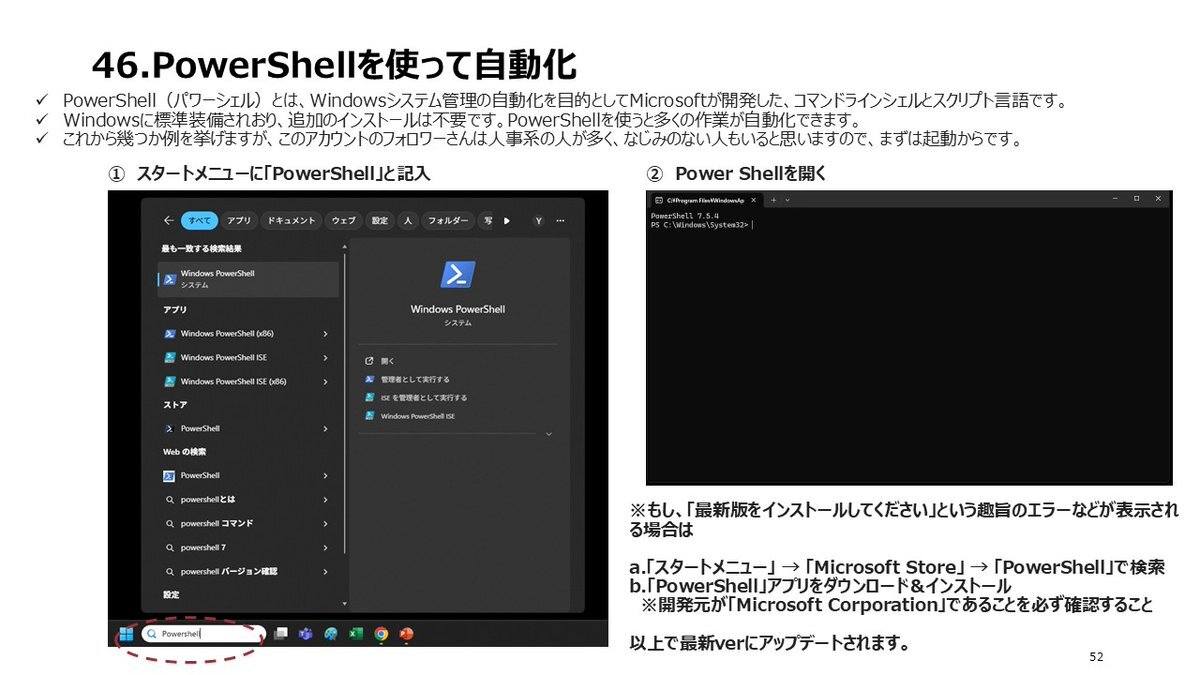Click the Task View taskbar icon

coord(280,633)
